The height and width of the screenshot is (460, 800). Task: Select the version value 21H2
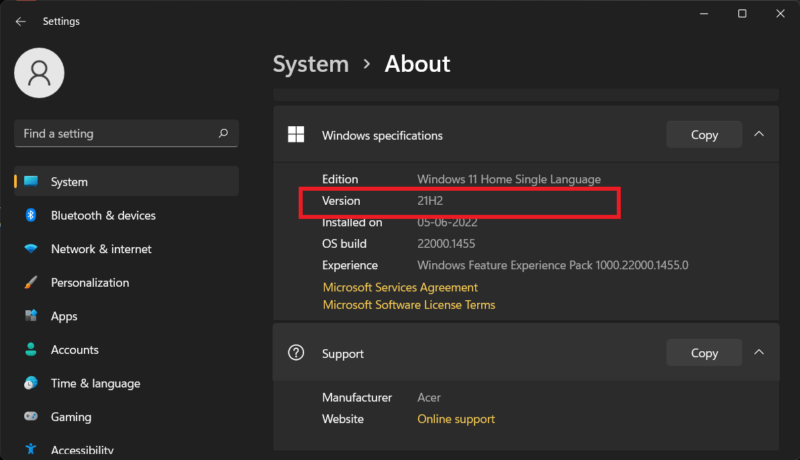coord(430,201)
